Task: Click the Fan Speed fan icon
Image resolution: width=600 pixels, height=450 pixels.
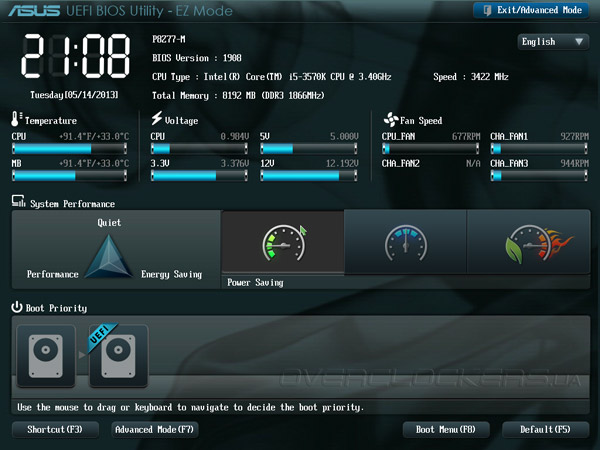Action: coord(391,120)
